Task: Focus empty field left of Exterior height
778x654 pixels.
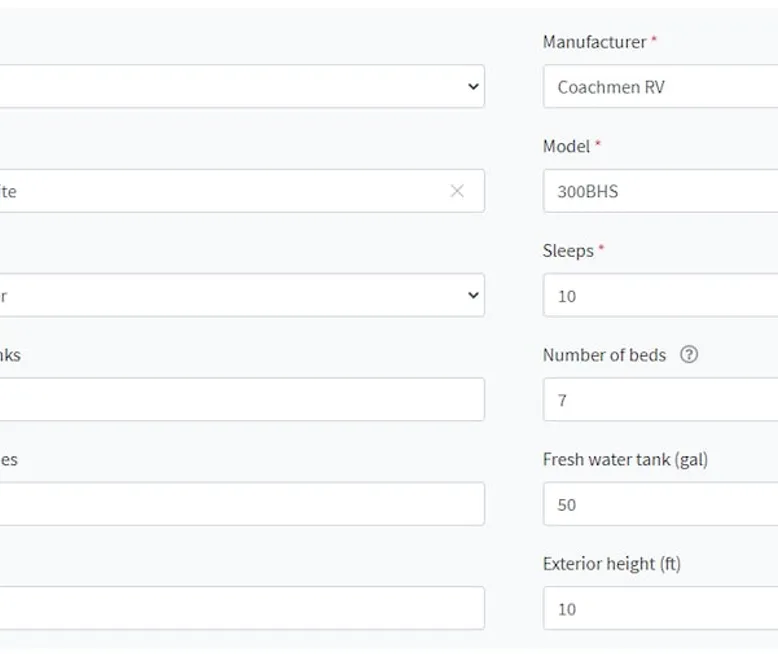Action: pos(242,608)
